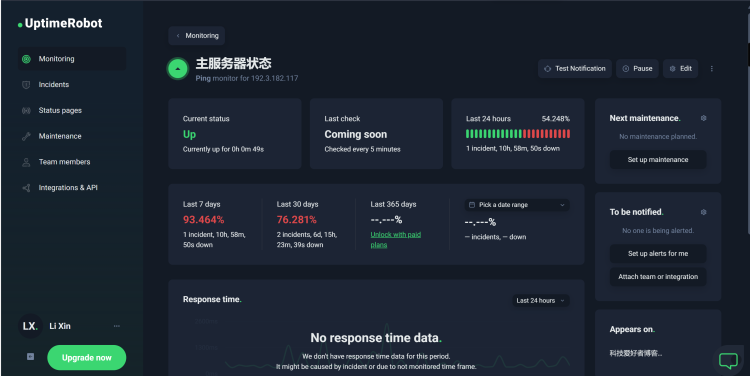Pause the monitor
Screen dimensions: 750x376
[x=637, y=68]
